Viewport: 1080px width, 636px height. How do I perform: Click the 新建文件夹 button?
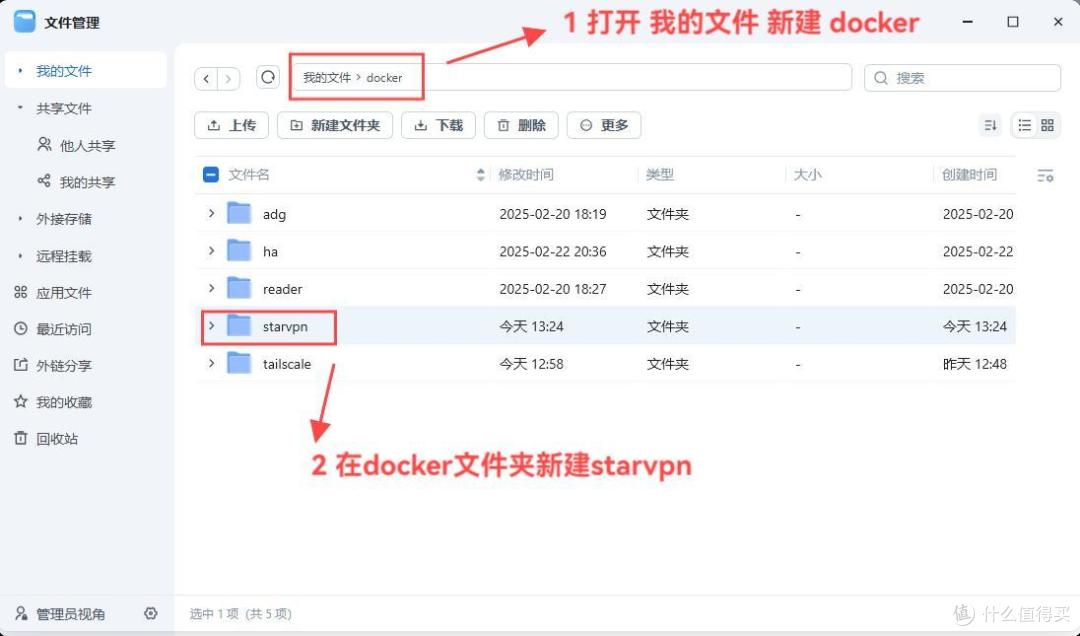[335, 125]
